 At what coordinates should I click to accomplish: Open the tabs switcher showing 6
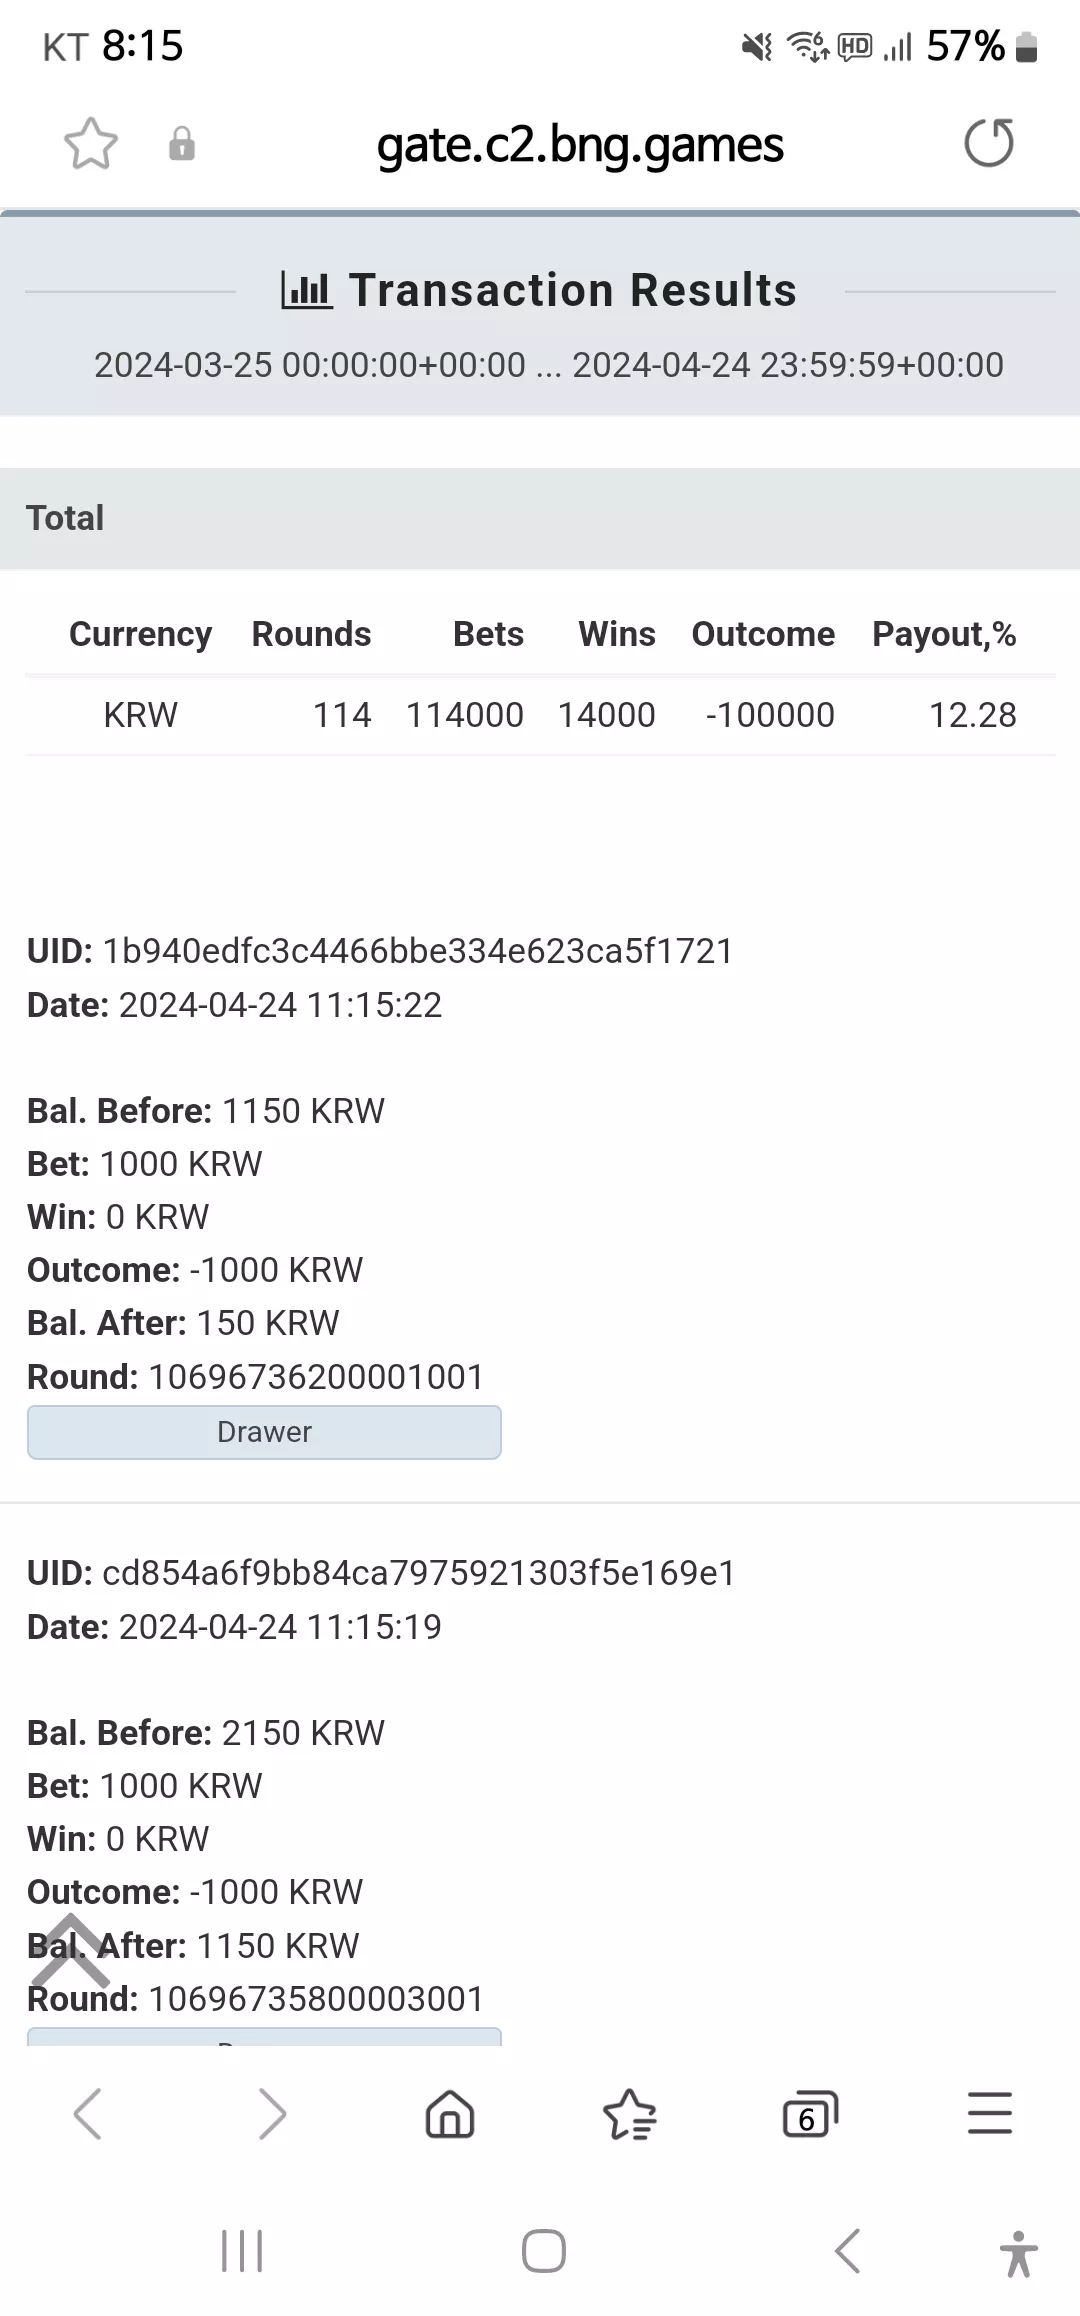[810, 2114]
